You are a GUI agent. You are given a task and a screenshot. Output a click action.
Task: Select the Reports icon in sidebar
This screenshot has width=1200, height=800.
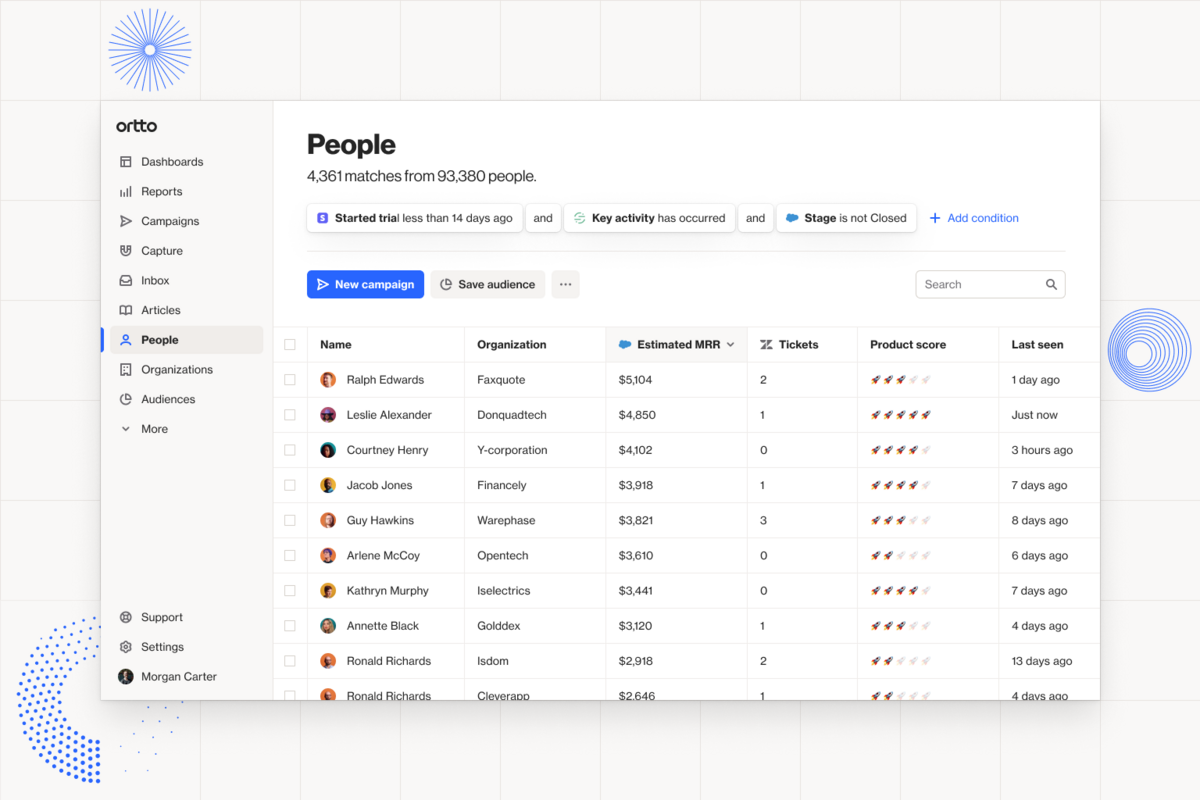[126, 191]
